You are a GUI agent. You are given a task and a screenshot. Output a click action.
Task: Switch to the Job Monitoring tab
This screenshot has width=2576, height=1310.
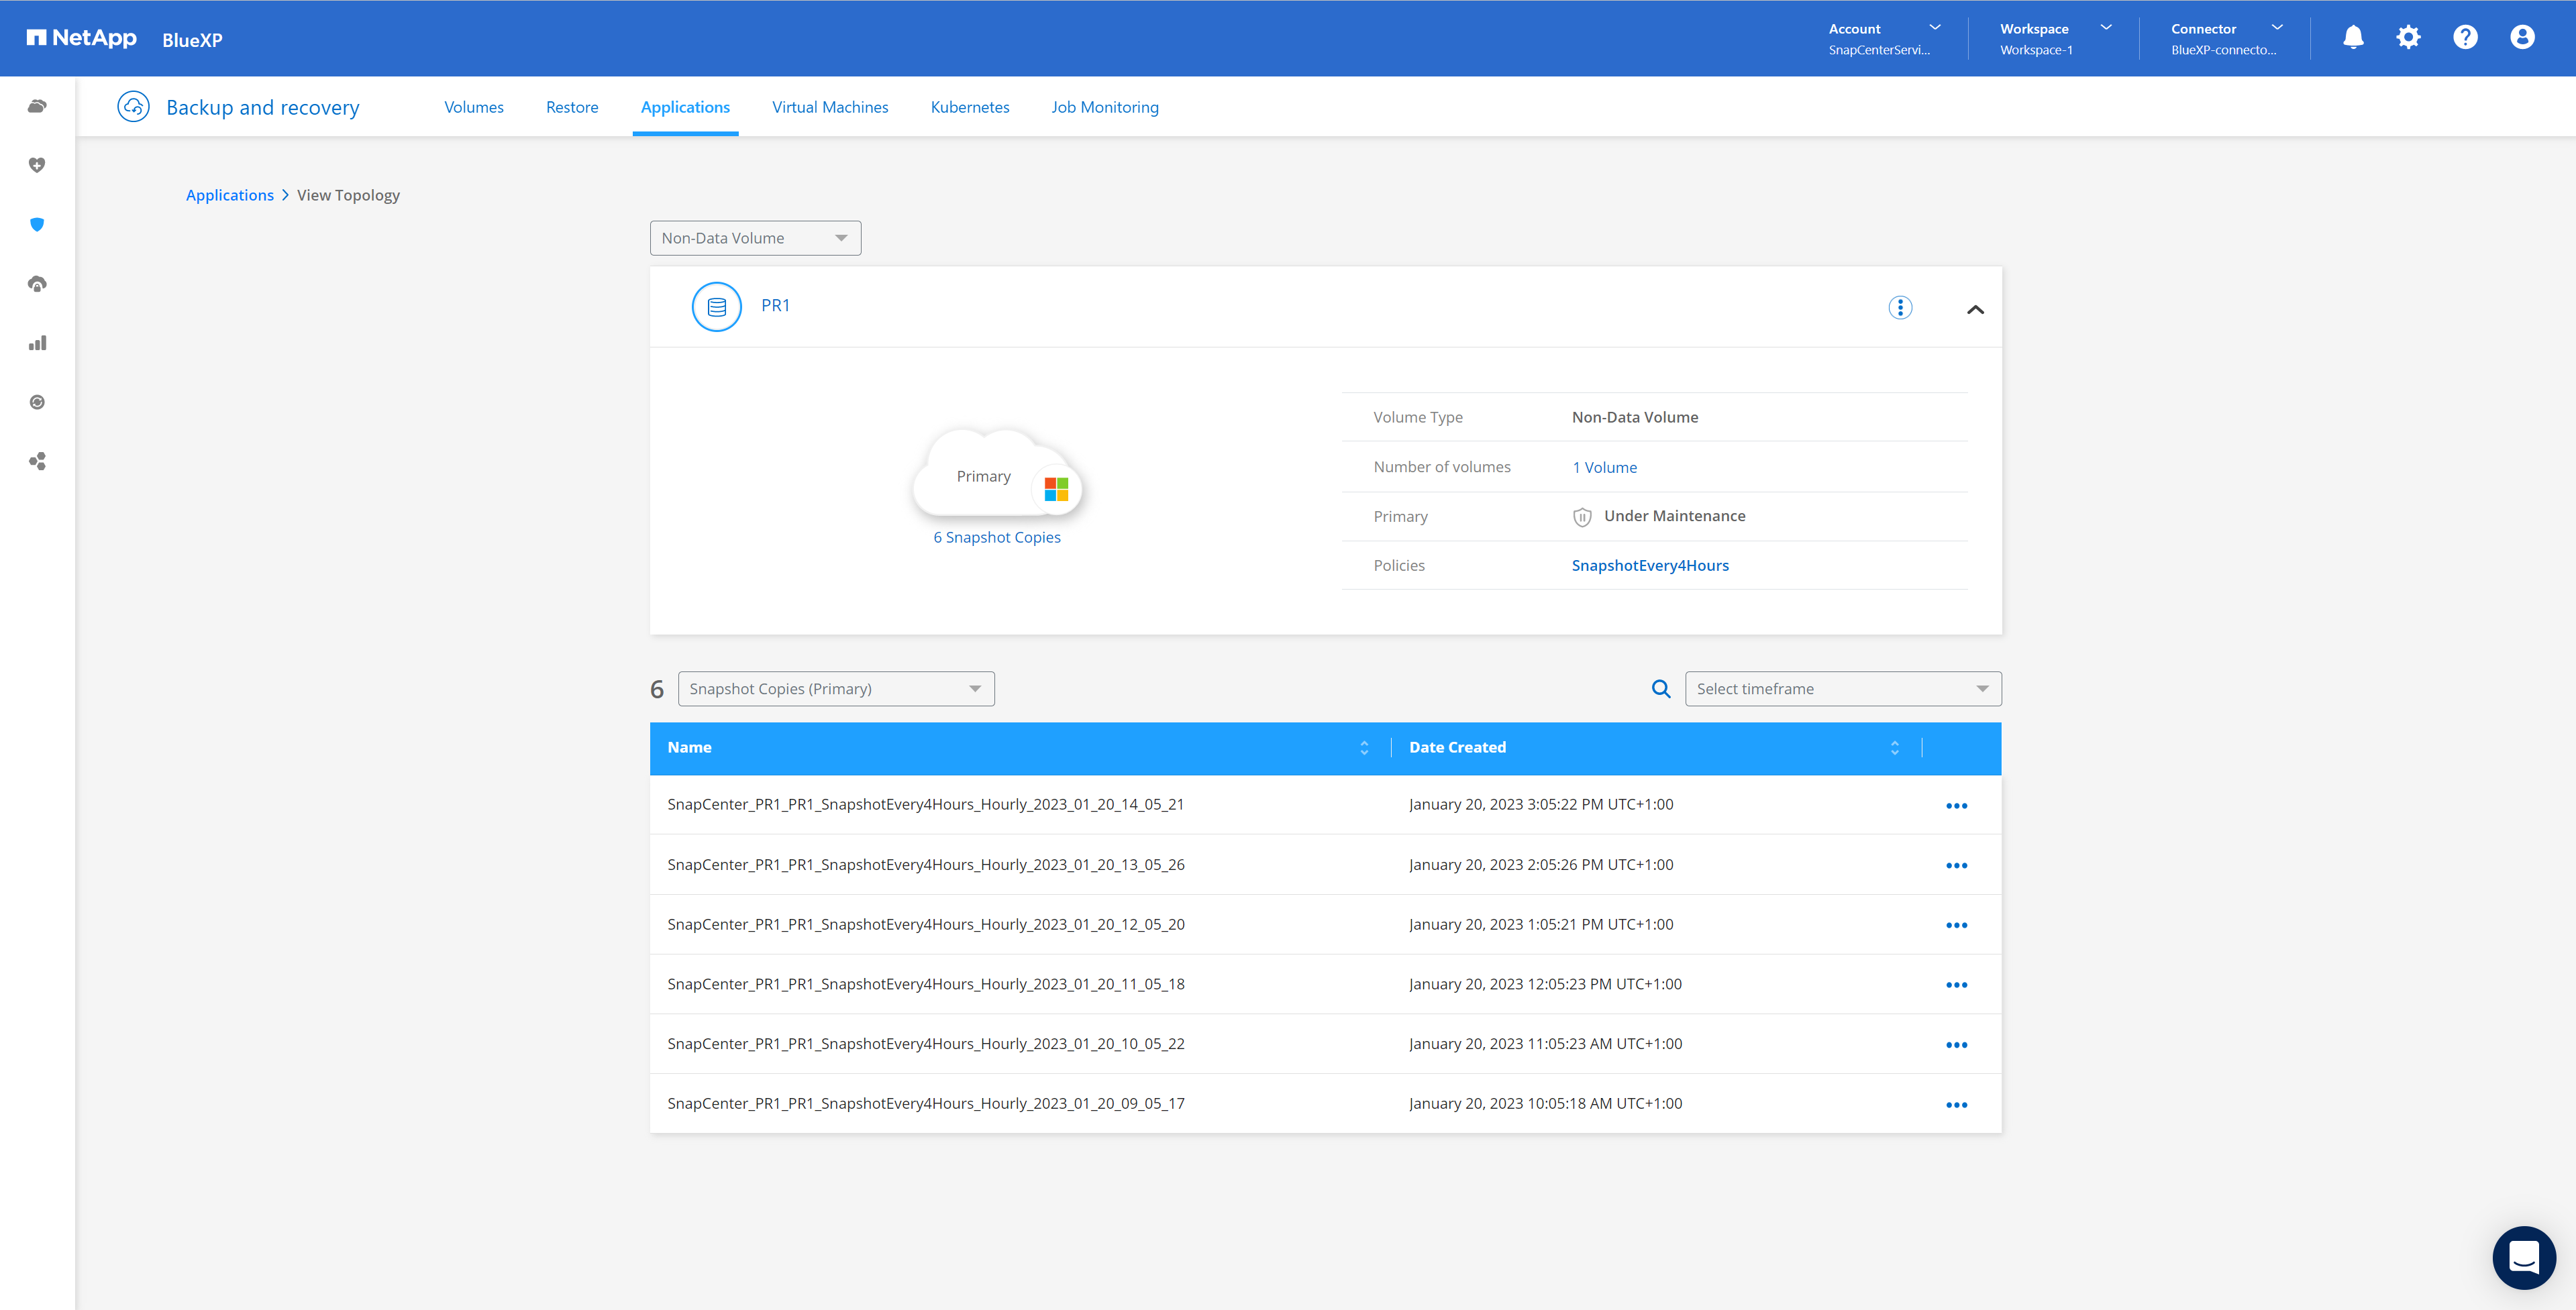[x=1104, y=107]
